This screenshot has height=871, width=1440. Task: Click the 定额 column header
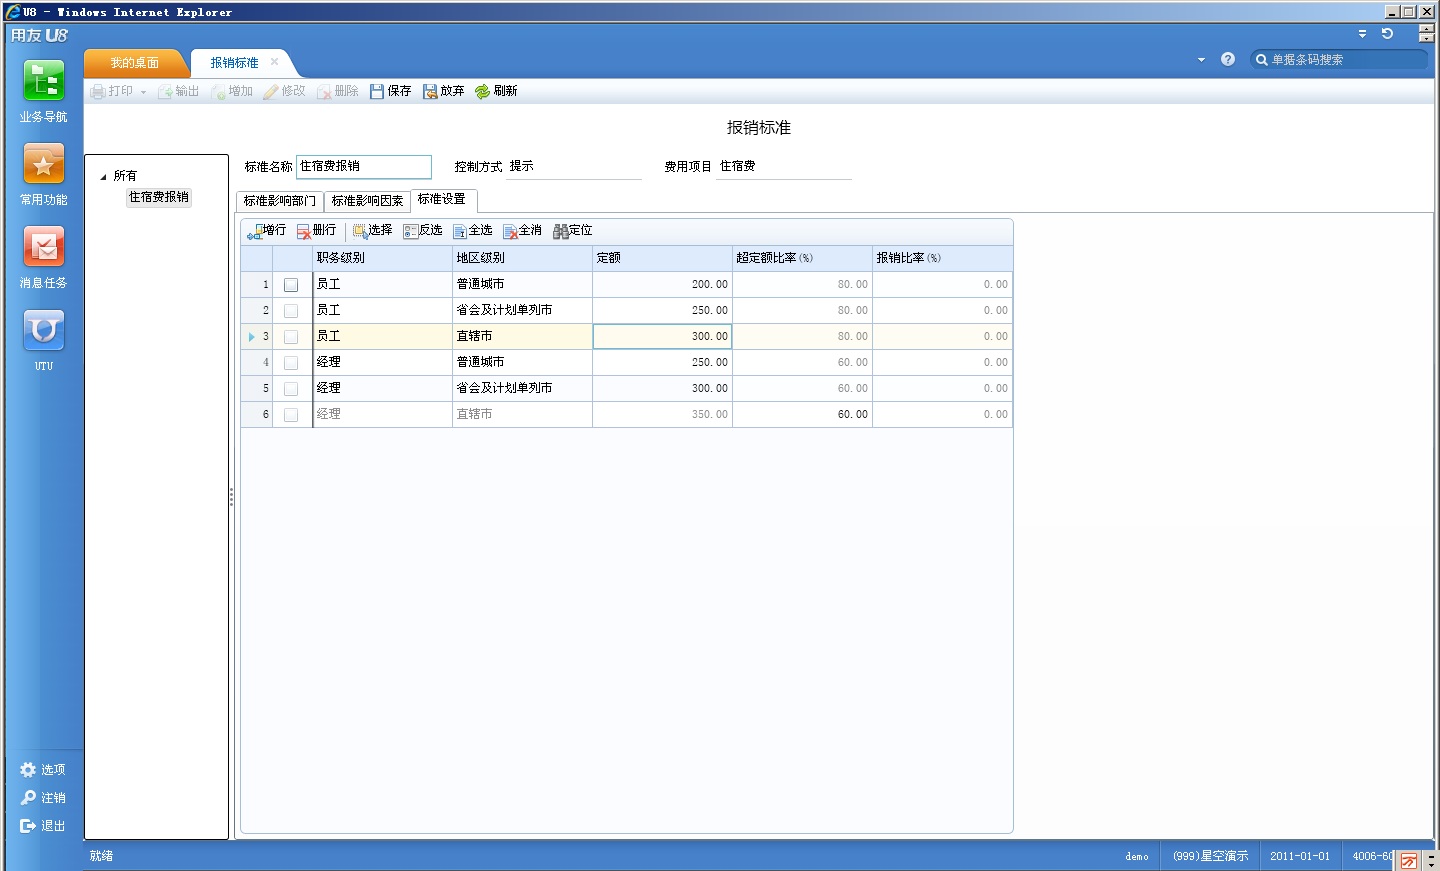pyautogui.click(x=663, y=258)
